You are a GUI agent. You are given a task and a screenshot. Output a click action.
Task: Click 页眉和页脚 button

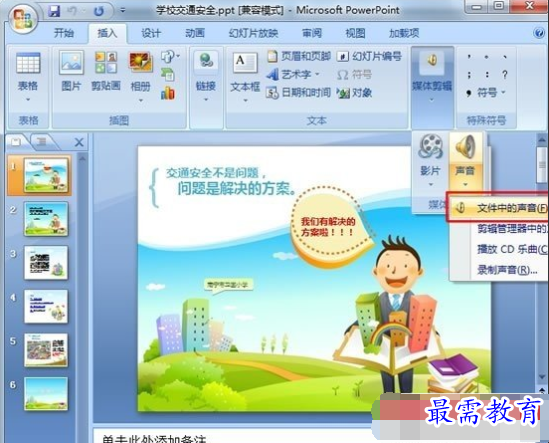pos(299,56)
